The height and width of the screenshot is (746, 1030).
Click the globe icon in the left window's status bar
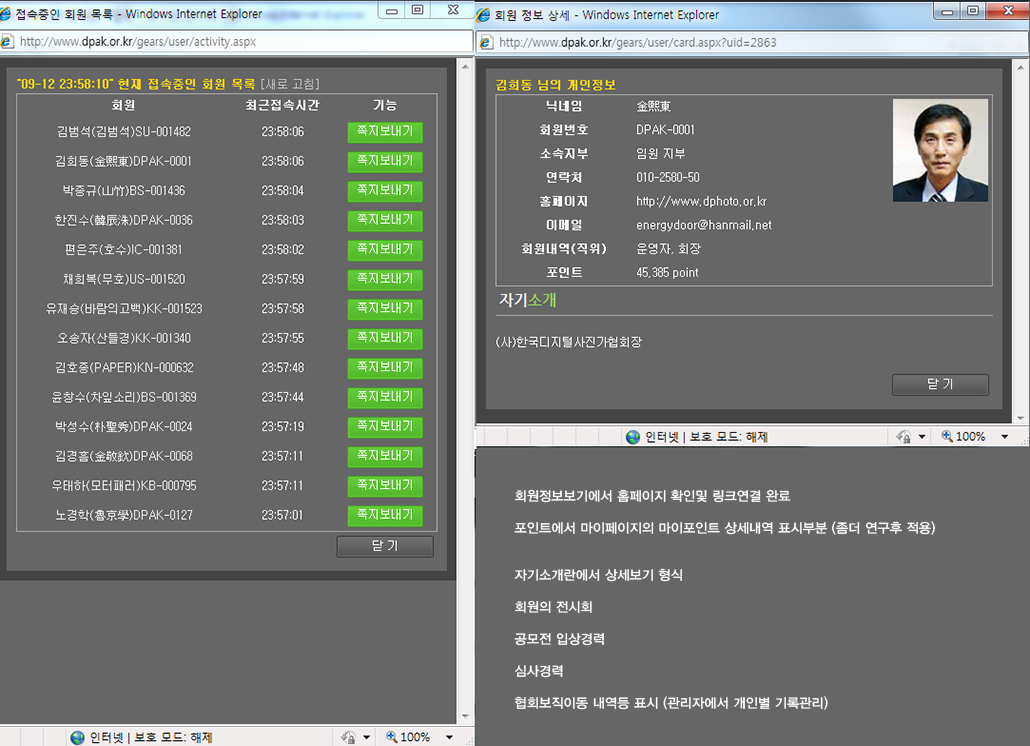(78, 737)
